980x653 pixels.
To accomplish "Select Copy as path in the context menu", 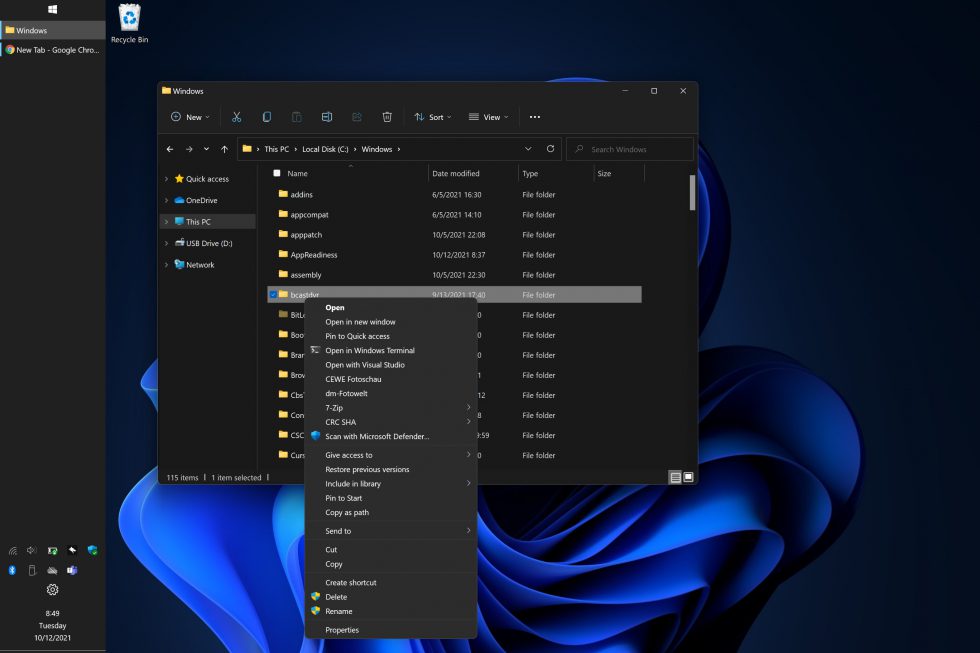I will click(347, 512).
